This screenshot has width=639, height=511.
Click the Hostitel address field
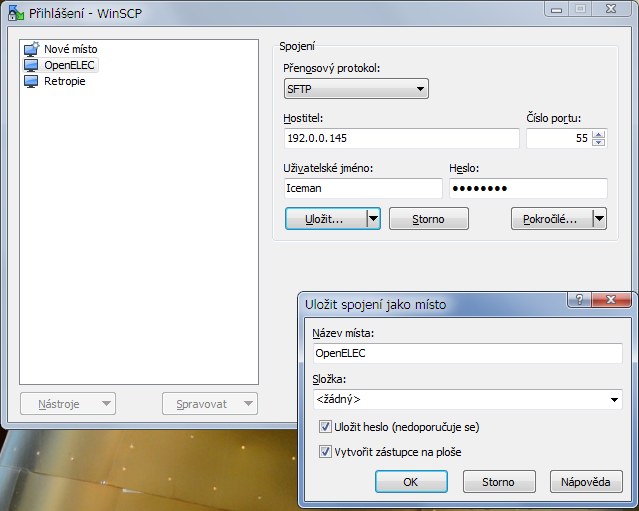pyautogui.click(x=400, y=139)
